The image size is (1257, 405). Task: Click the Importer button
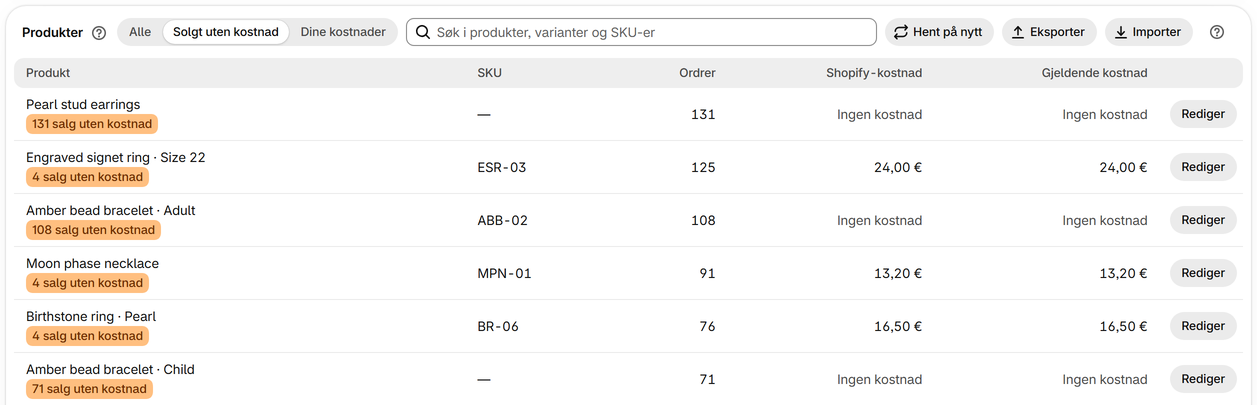coord(1148,32)
